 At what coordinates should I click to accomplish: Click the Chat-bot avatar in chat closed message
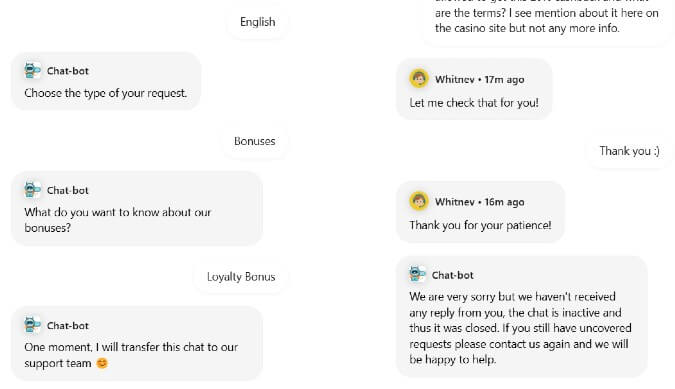[x=417, y=274]
